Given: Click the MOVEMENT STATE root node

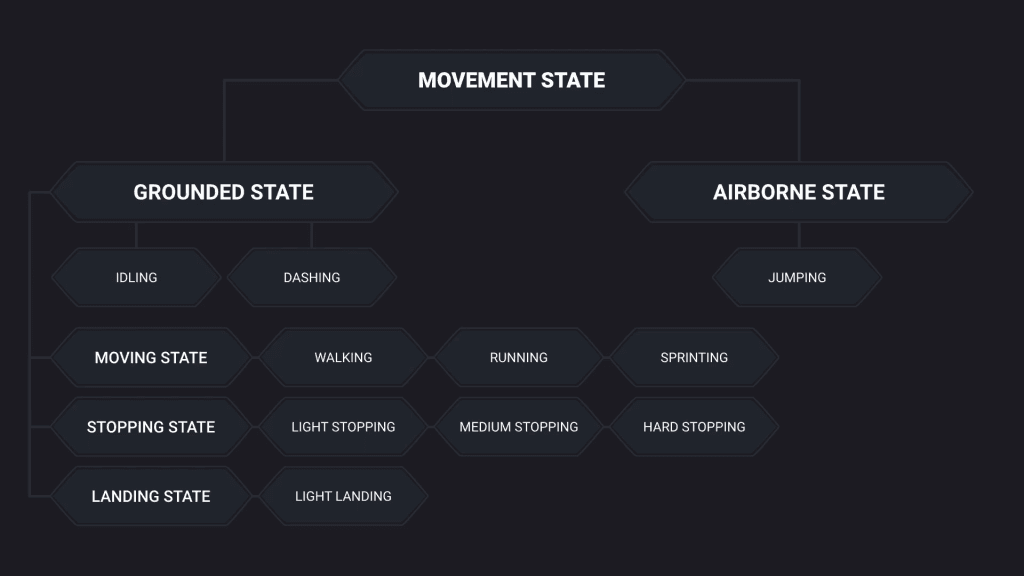Looking at the screenshot, I should click(511, 80).
